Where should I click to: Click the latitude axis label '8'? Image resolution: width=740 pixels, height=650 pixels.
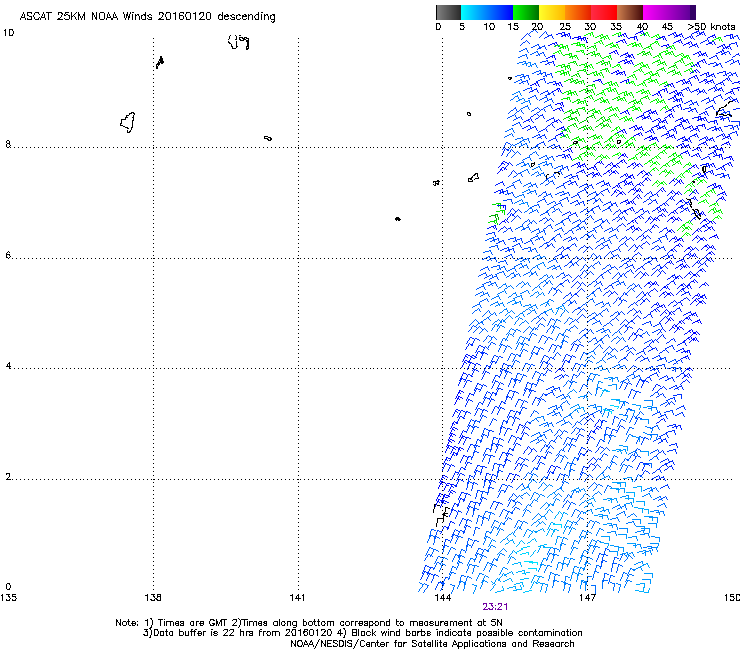(x=8, y=144)
